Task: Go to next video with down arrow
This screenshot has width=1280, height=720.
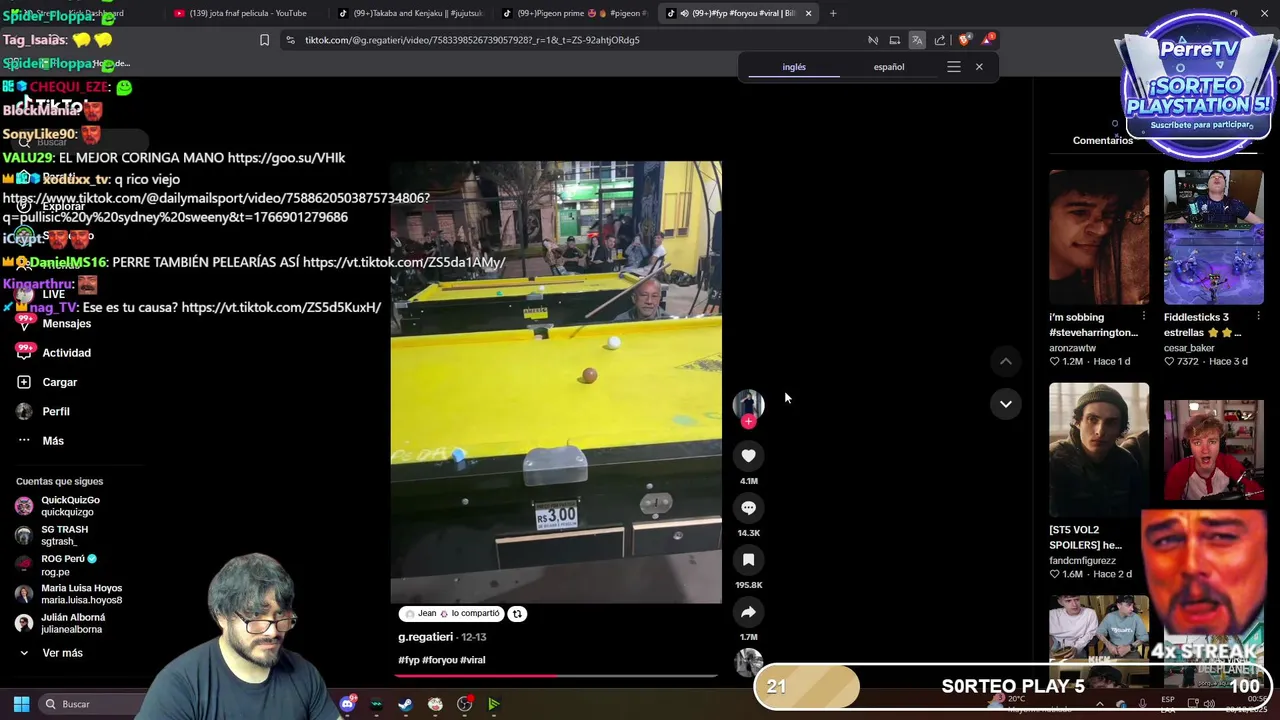Action: coord(1006,404)
